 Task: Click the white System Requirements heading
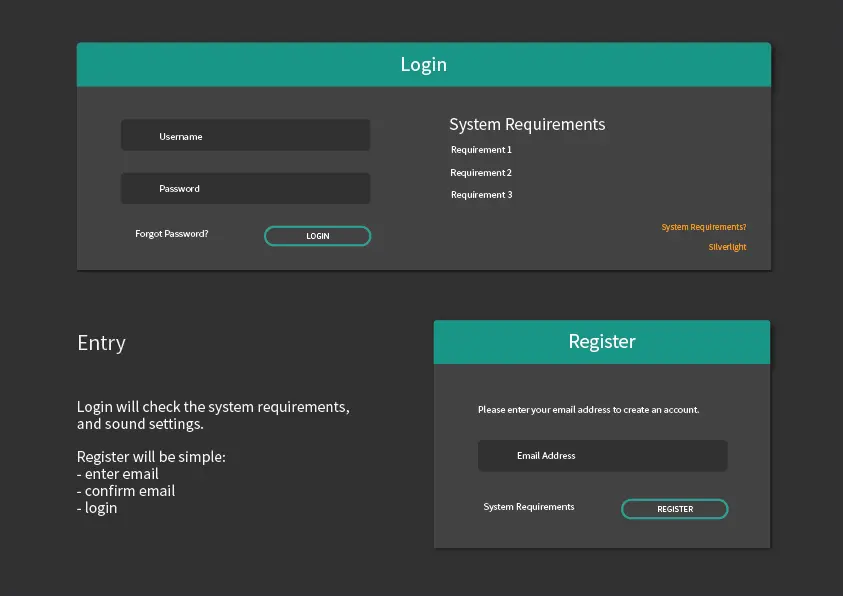tap(527, 124)
